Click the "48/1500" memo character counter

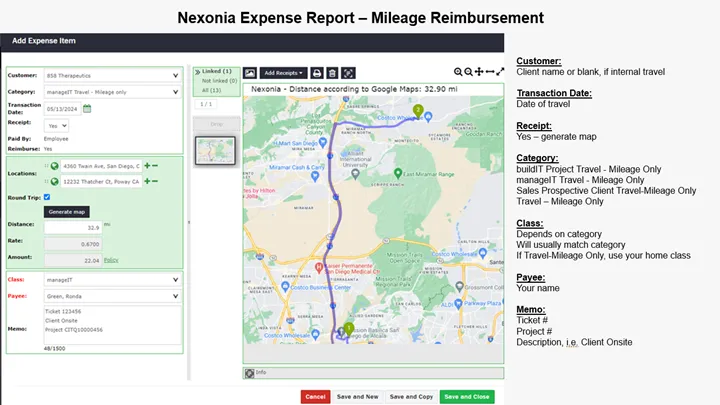55,349
